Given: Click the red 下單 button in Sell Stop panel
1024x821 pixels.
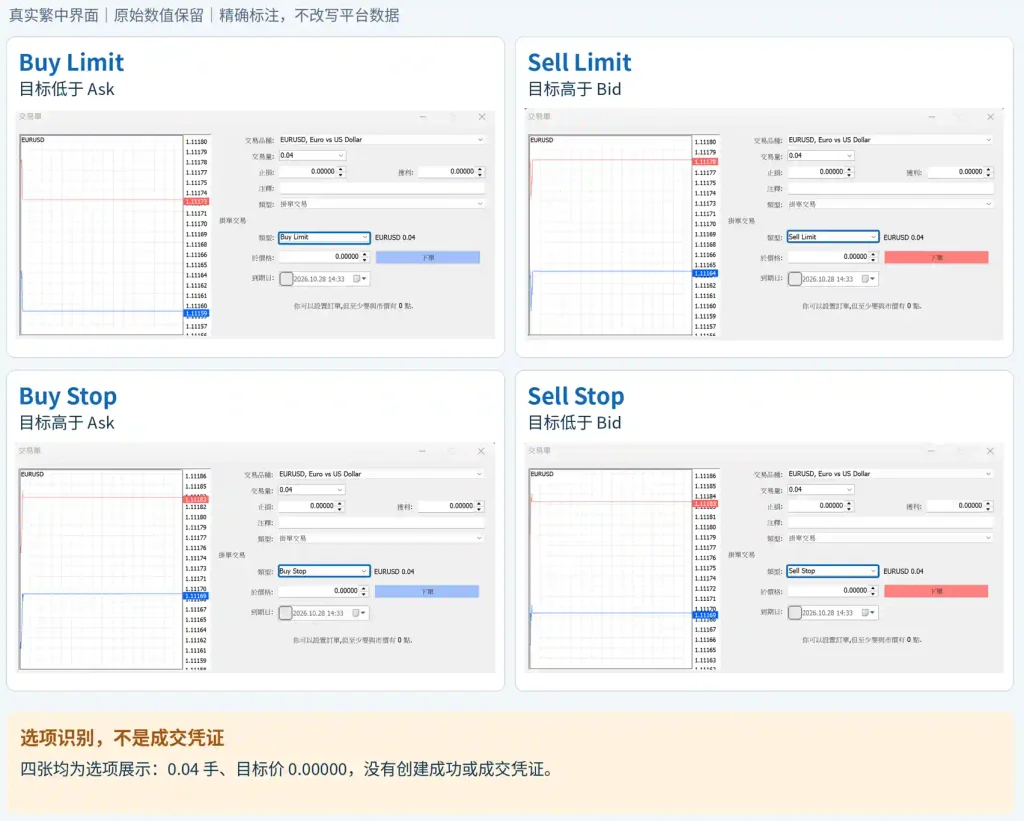Looking at the screenshot, I should tap(936, 591).
